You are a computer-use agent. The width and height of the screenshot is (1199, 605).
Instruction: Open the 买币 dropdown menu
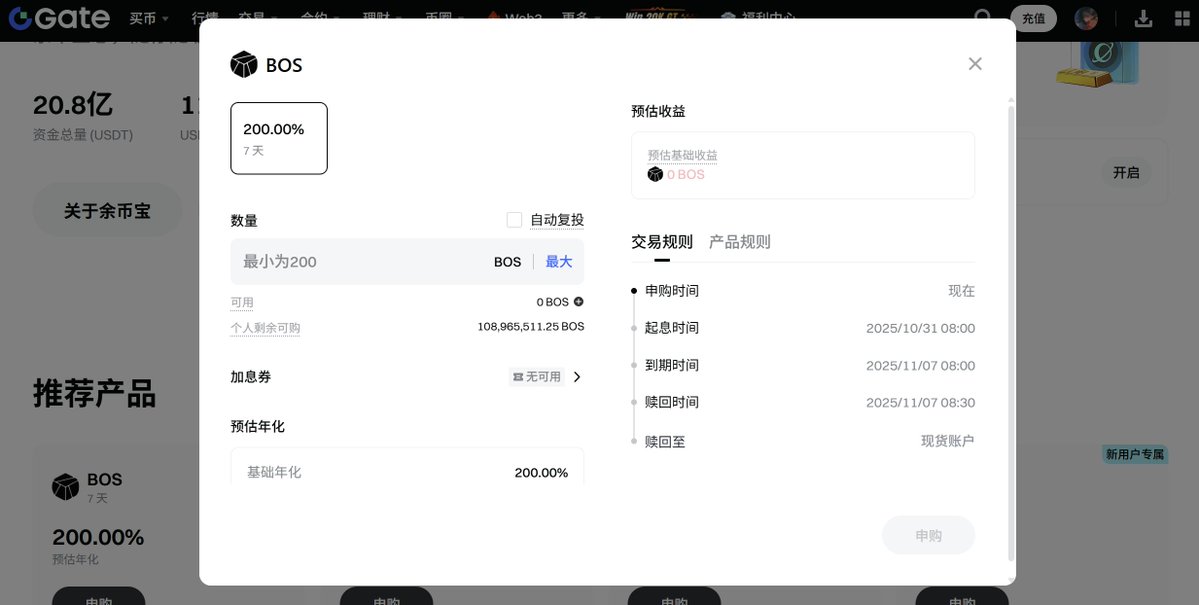point(149,18)
